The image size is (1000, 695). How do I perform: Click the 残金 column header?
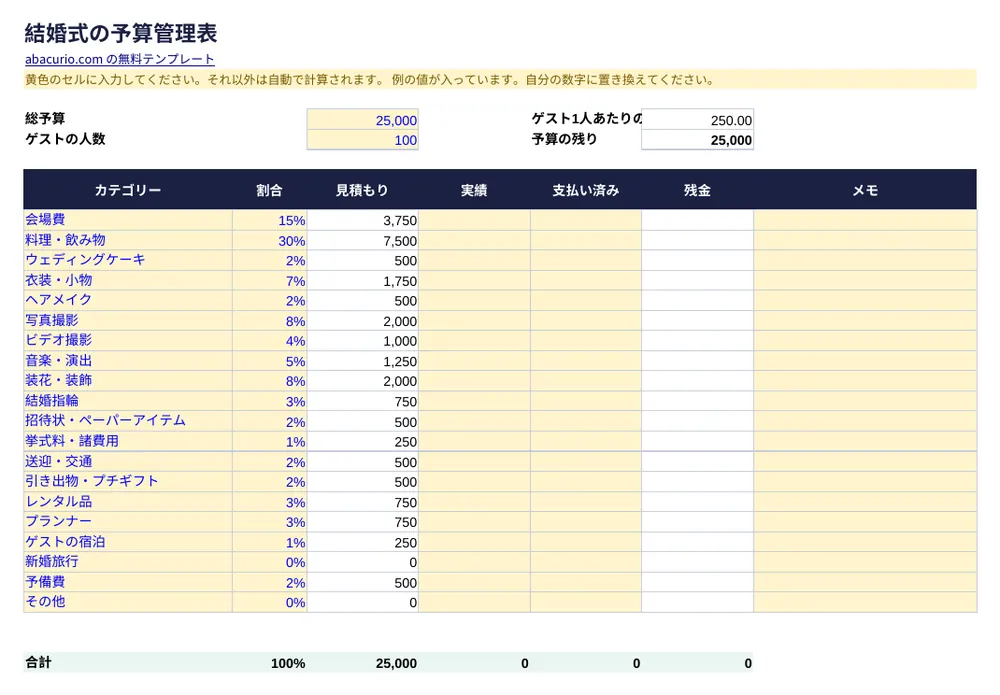[x=697, y=190]
